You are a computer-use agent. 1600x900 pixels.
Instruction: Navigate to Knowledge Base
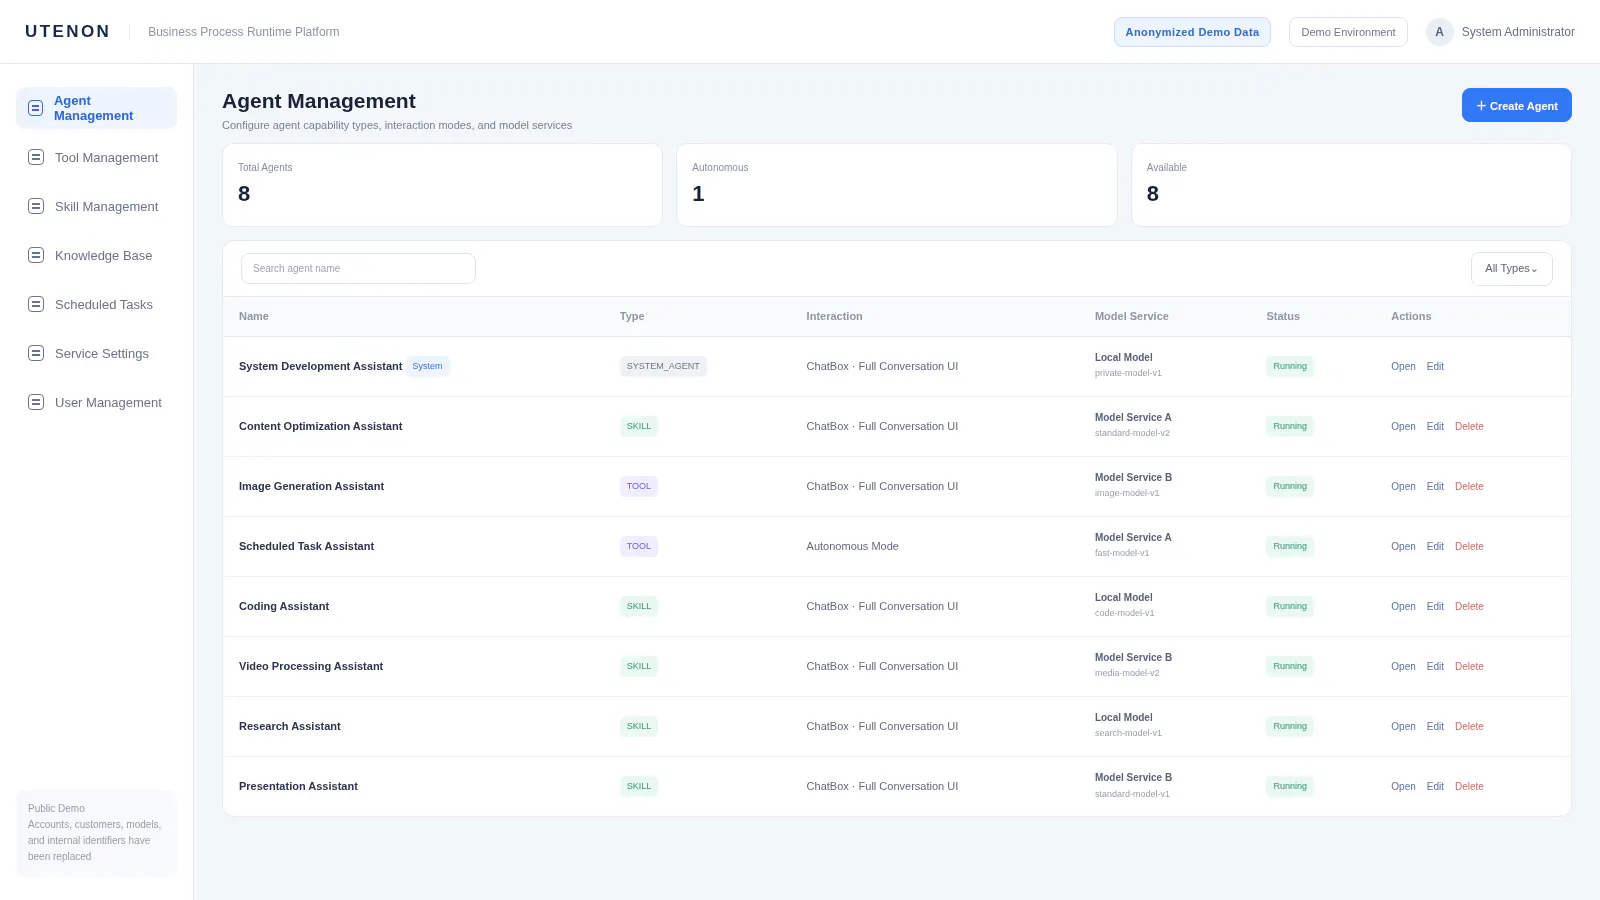coord(96,255)
